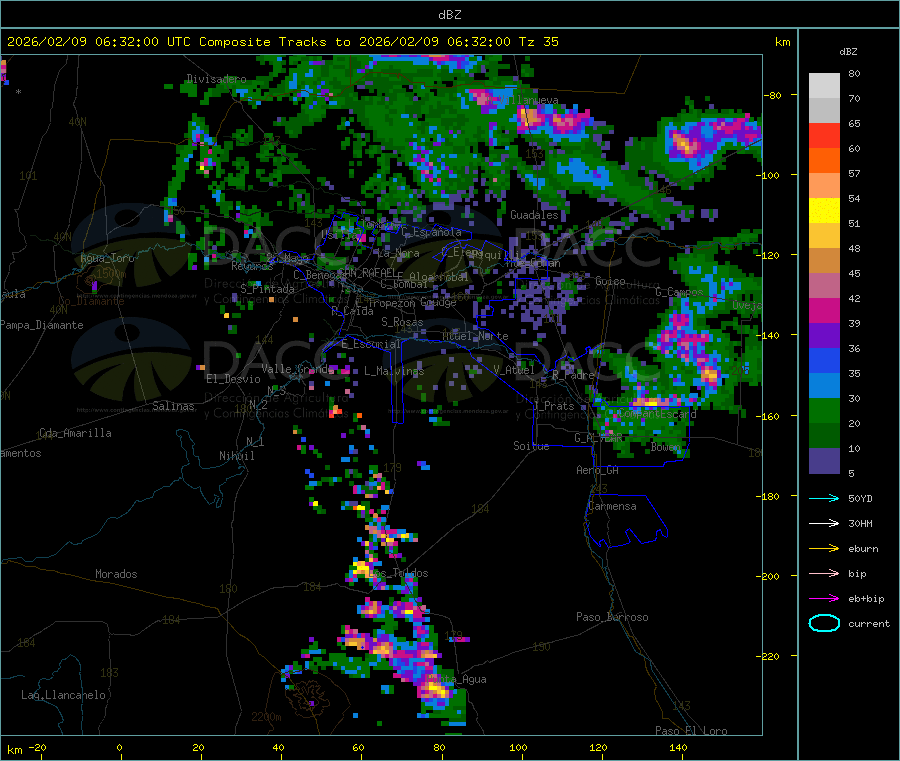
Task: Click the 'Agua_Toro' map label
Action: (x=107, y=258)
